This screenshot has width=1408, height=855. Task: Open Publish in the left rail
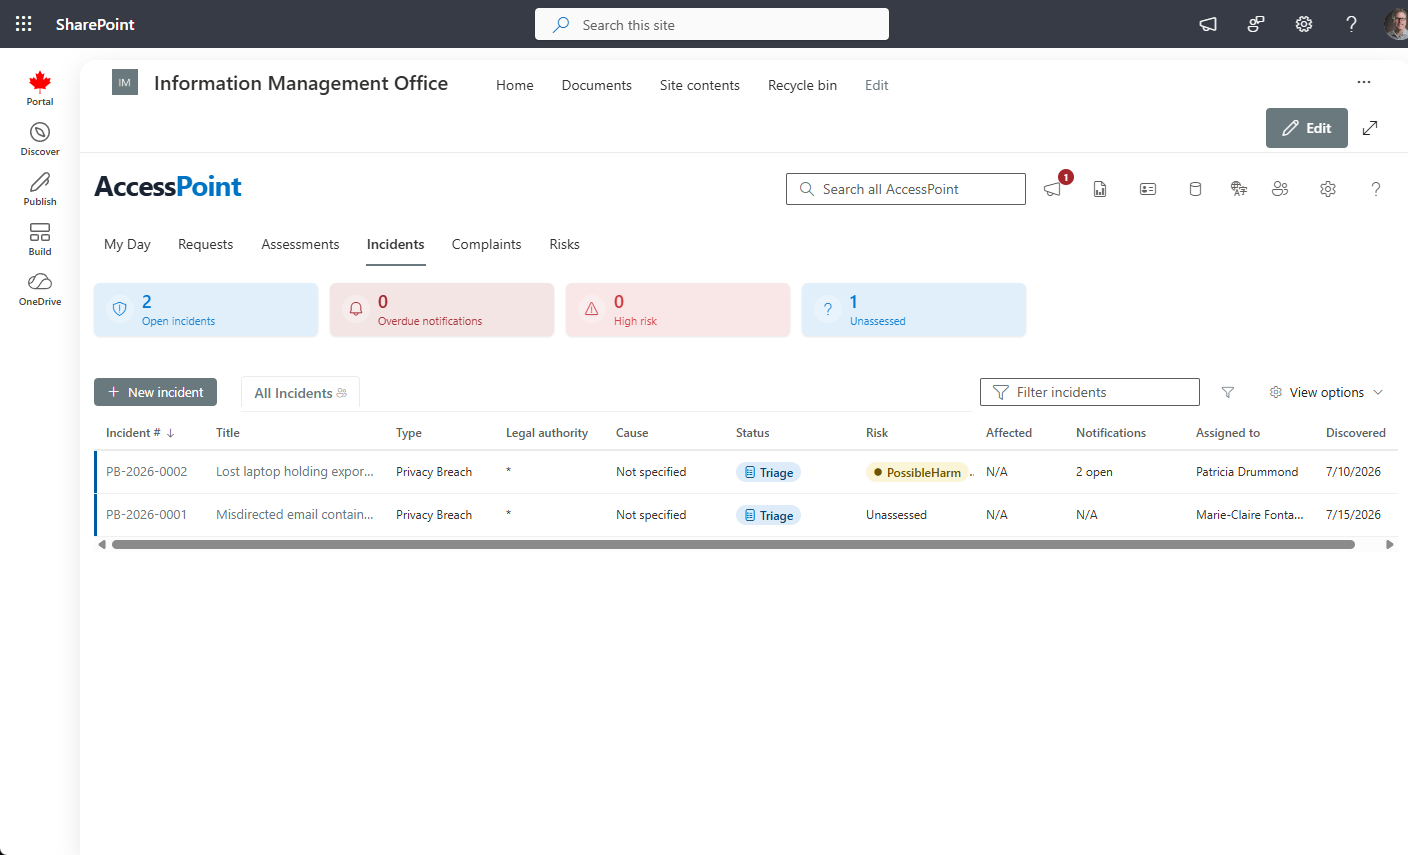(x=40, y=189)
